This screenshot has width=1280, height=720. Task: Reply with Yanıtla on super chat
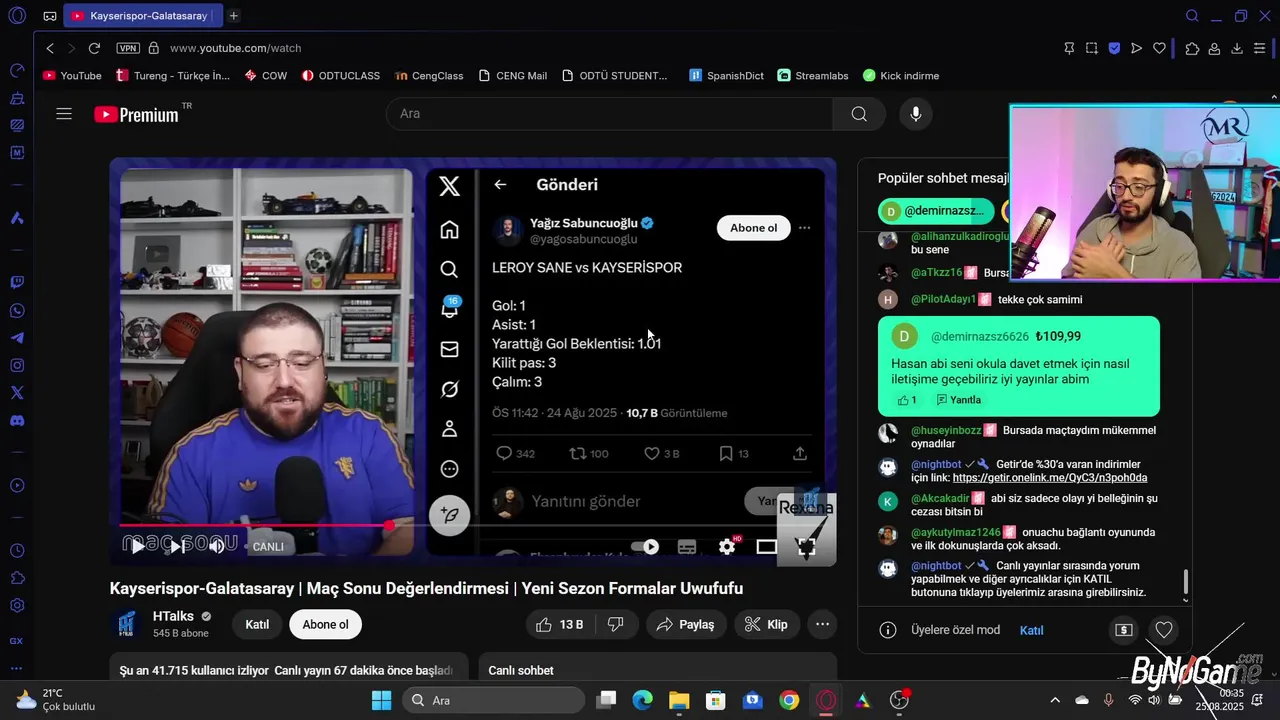click(x=959, y=400)
